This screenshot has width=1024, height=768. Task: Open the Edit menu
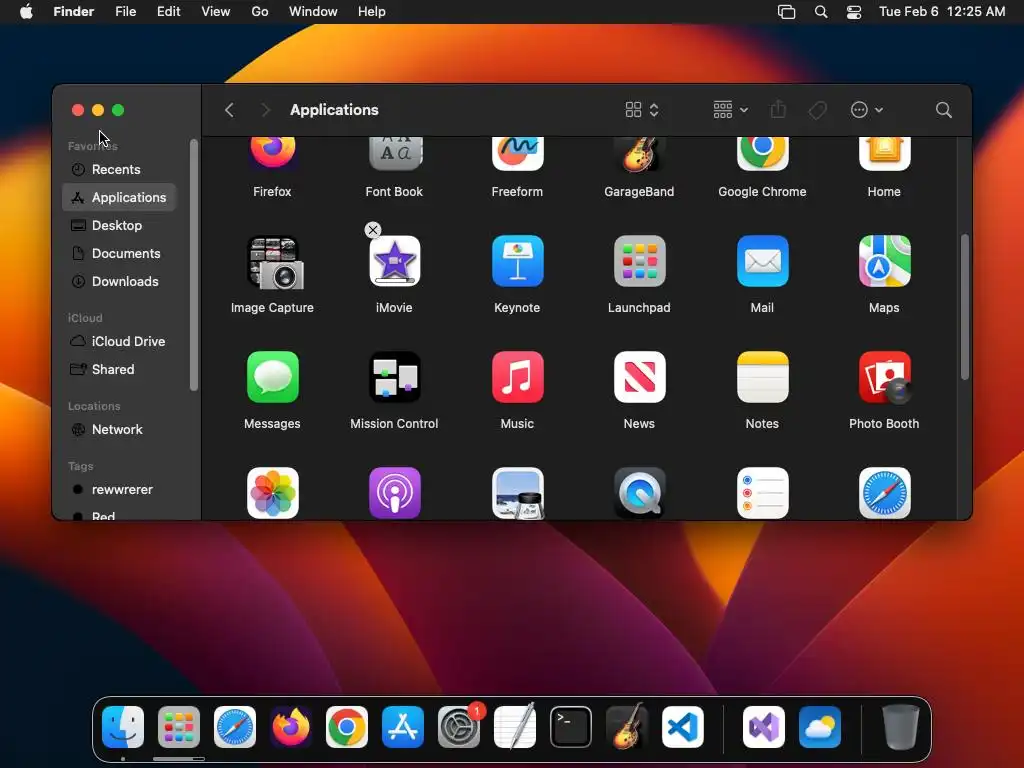[168, 12]
